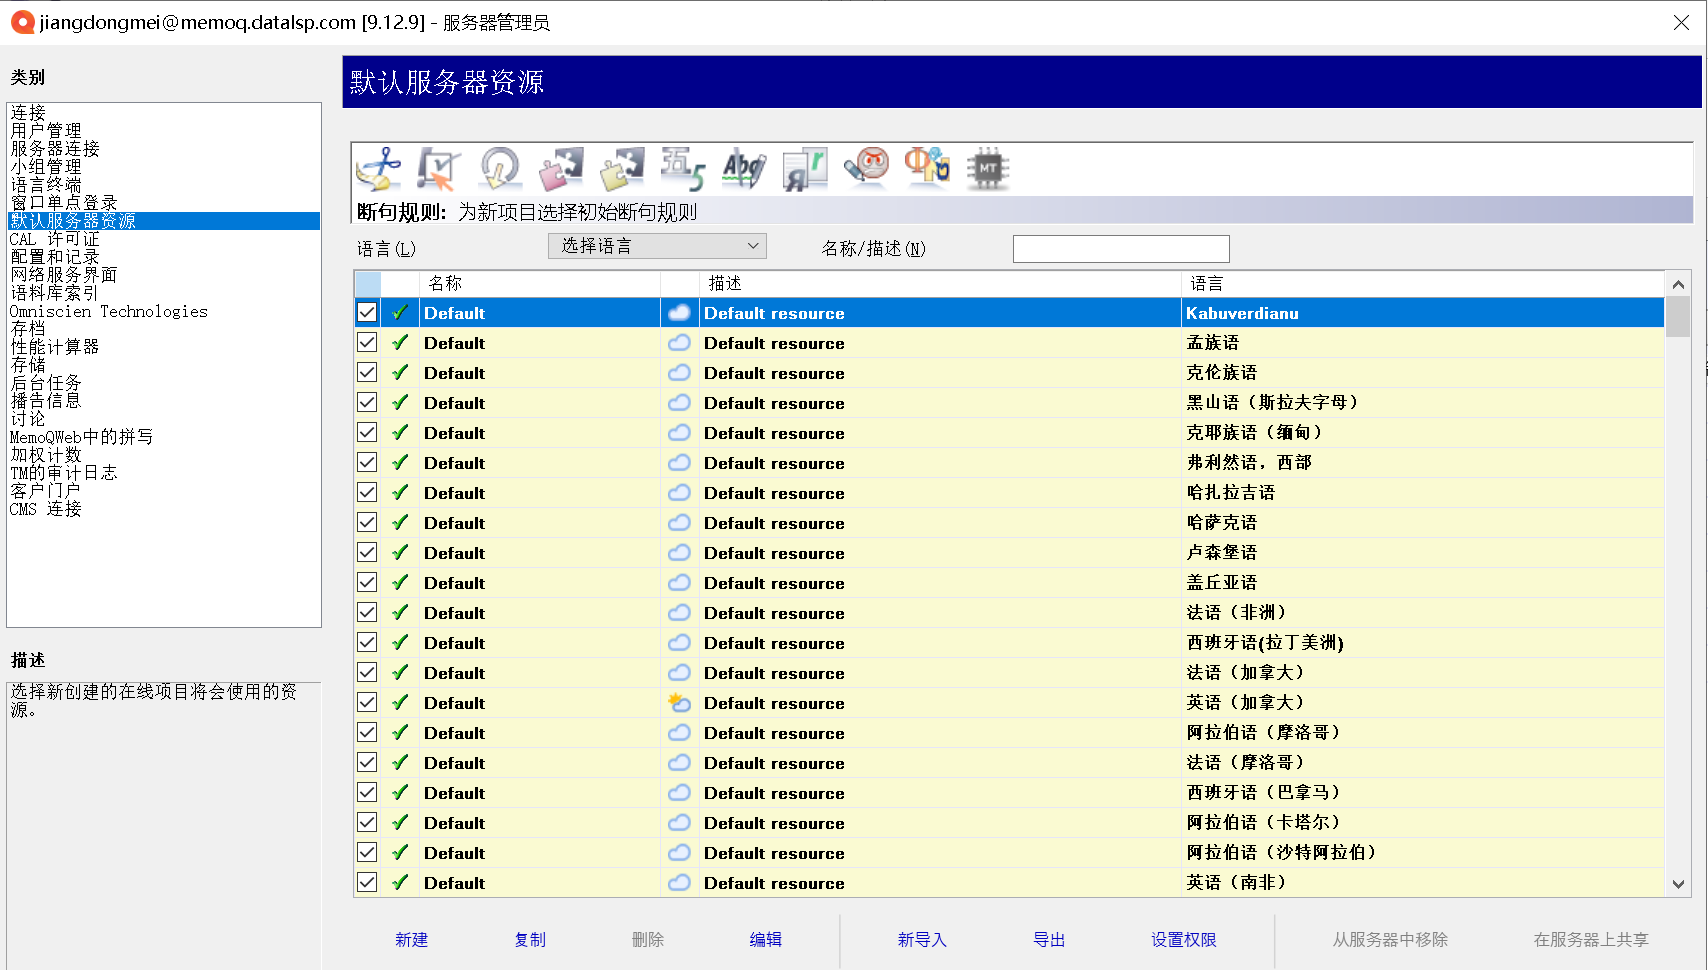The height and width of the screenshot is (970, 1708).
Task: Click green checkmark in 法语（摩洛哥）row
Action: [x=400, y=762]
